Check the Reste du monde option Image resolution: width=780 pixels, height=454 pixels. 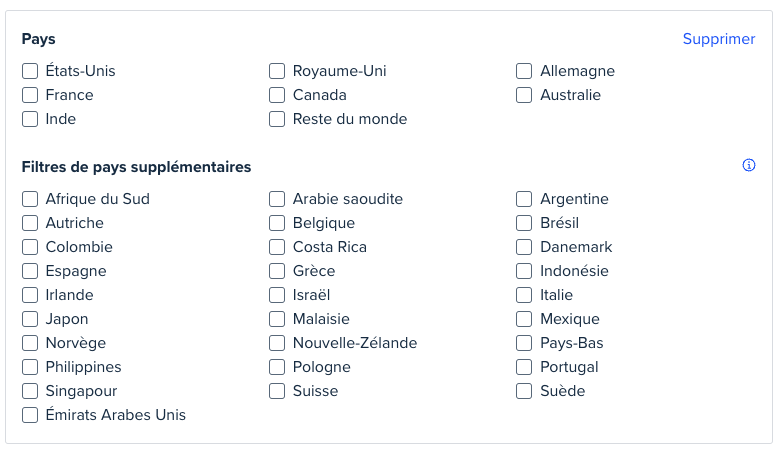click(x=277, y=119)
